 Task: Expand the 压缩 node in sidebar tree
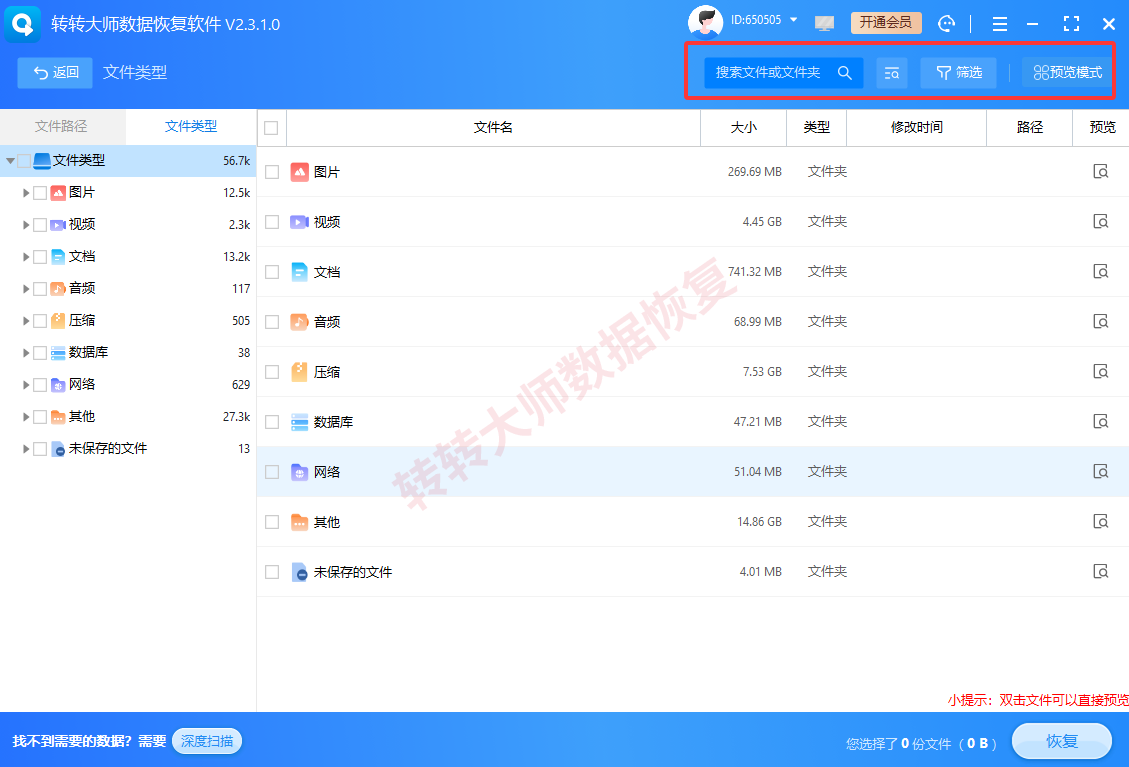[26, 321]
